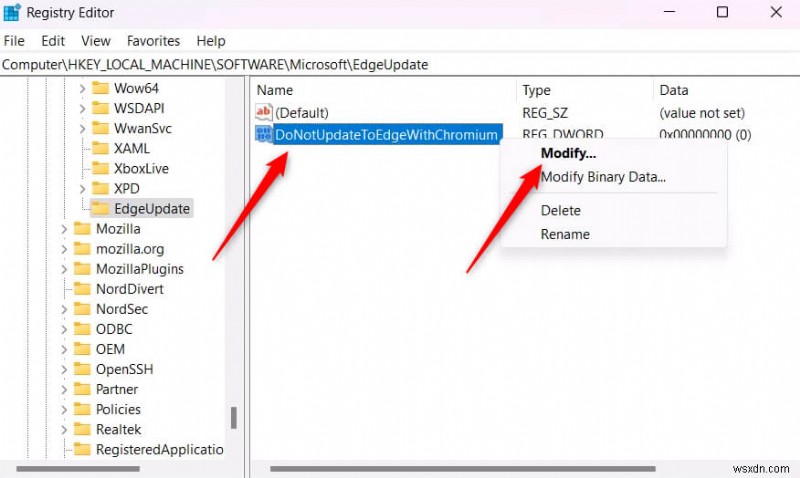Screen dimensions: 800x478
Task: Click the Wow64 folder icon
Action: tap(101, 88)
